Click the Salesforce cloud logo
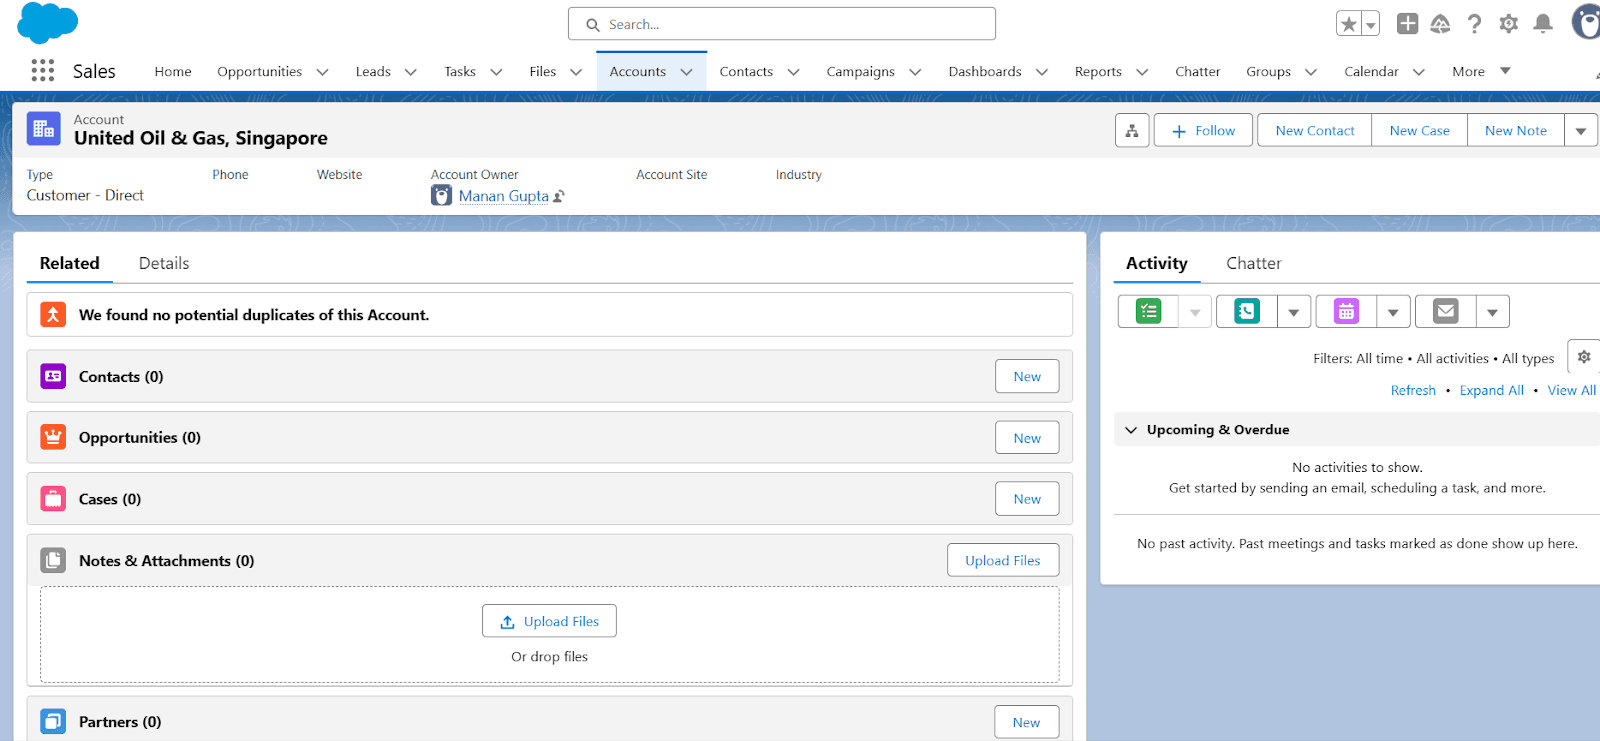Viewport: 1600px width, 741px height. [x=47, y=22]
